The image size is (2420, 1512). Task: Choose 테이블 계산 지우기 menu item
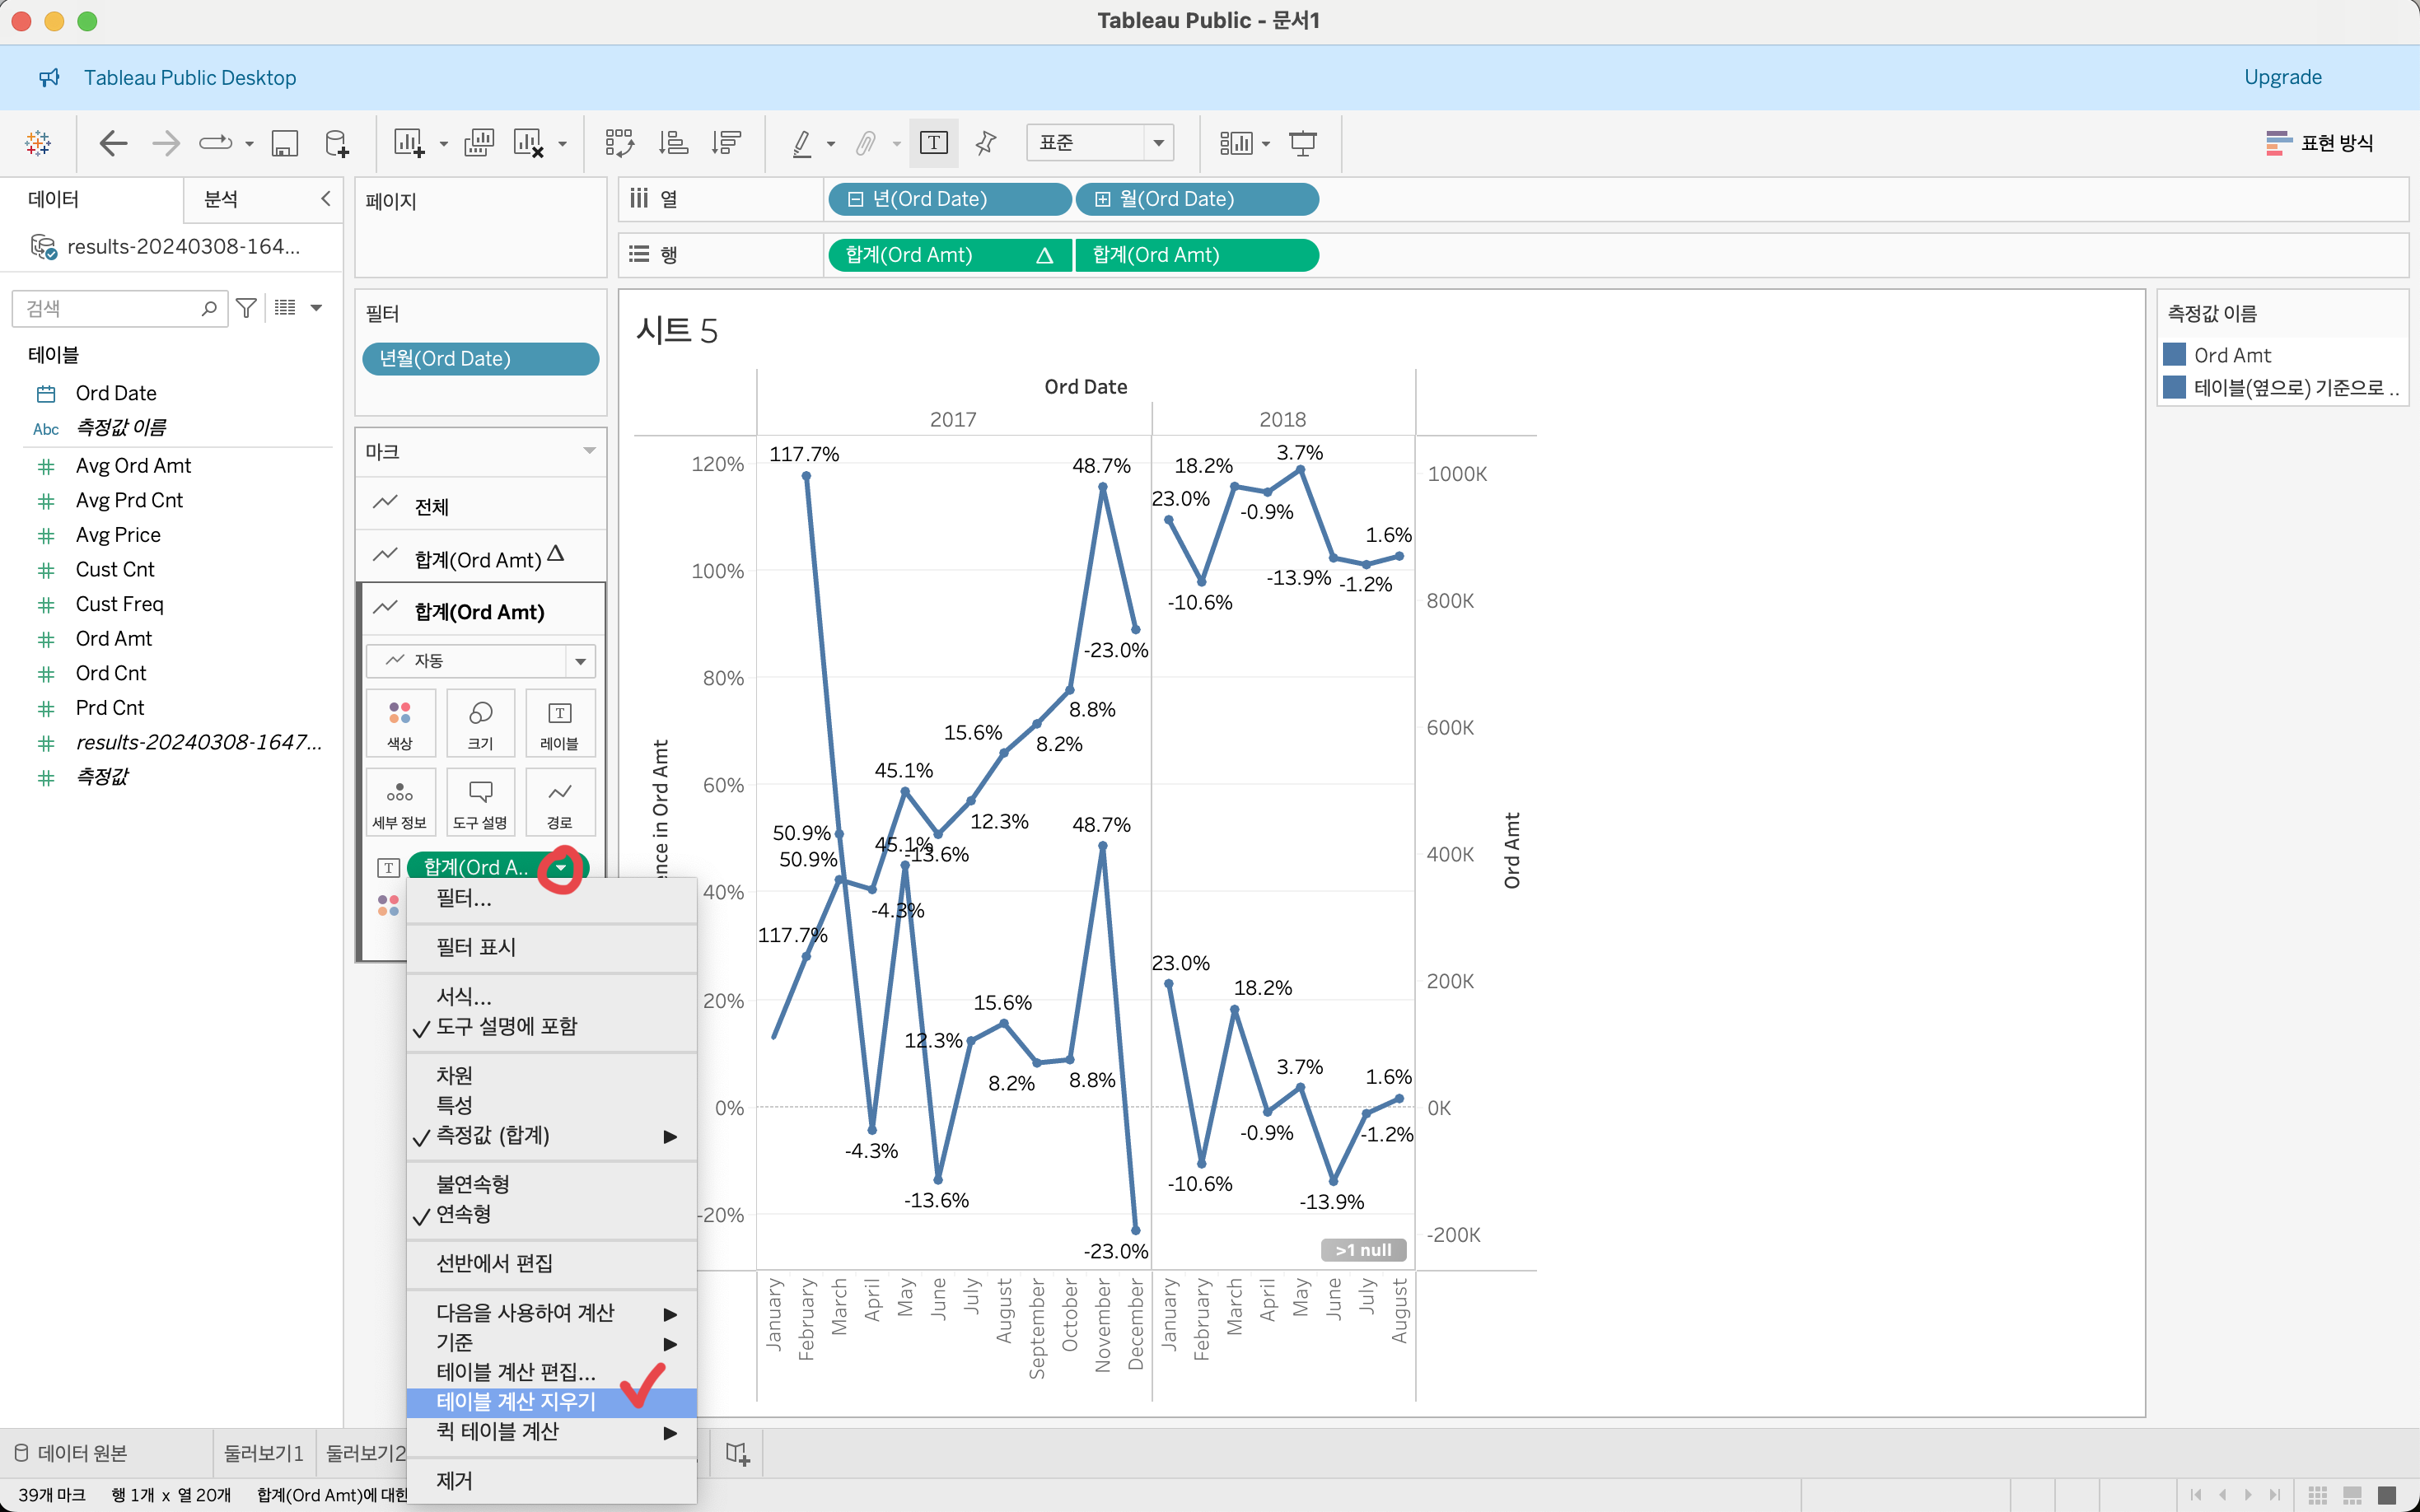click(x=516, y=1402)
